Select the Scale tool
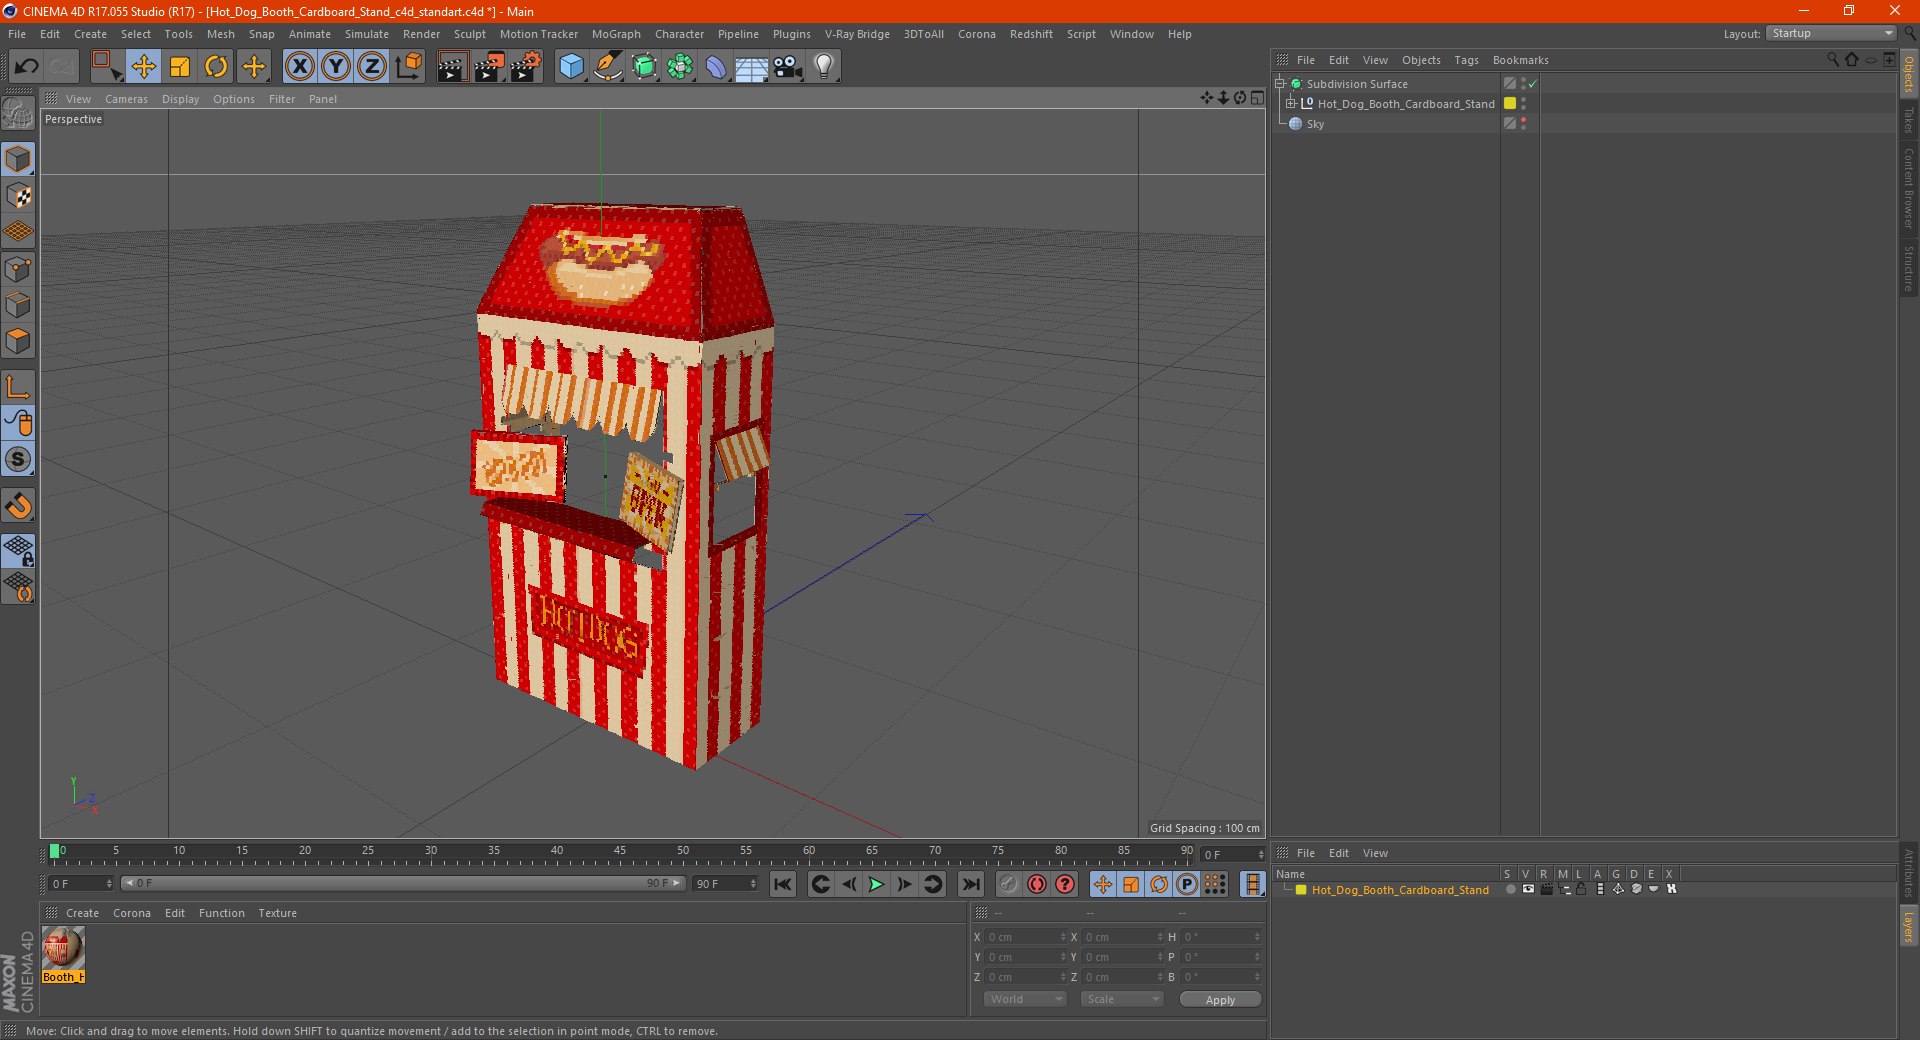 click(180, 67)
